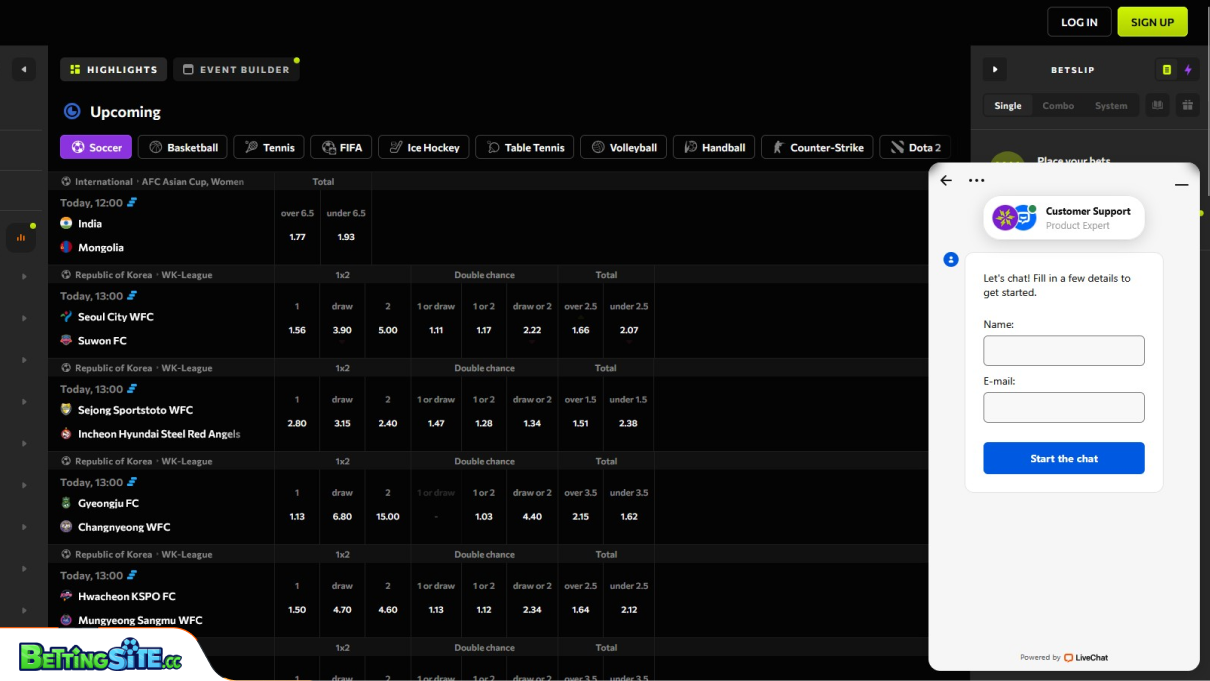
Task: Click the betslip book rules icon
Action: (1158, 105)
